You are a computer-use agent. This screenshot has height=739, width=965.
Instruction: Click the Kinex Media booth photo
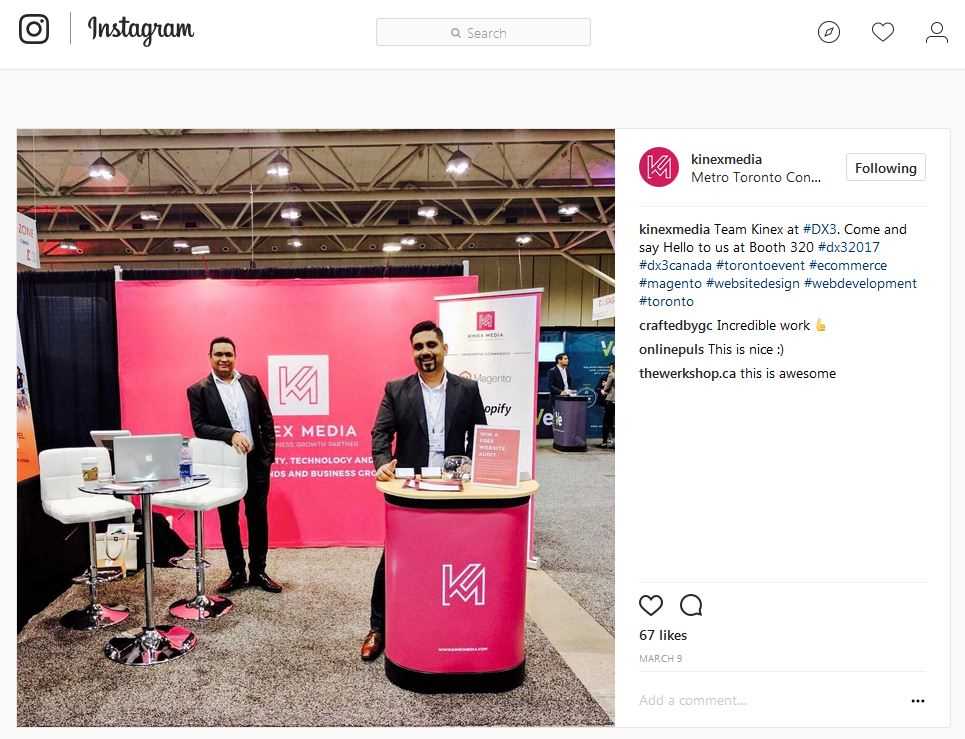tap(316, 428)
